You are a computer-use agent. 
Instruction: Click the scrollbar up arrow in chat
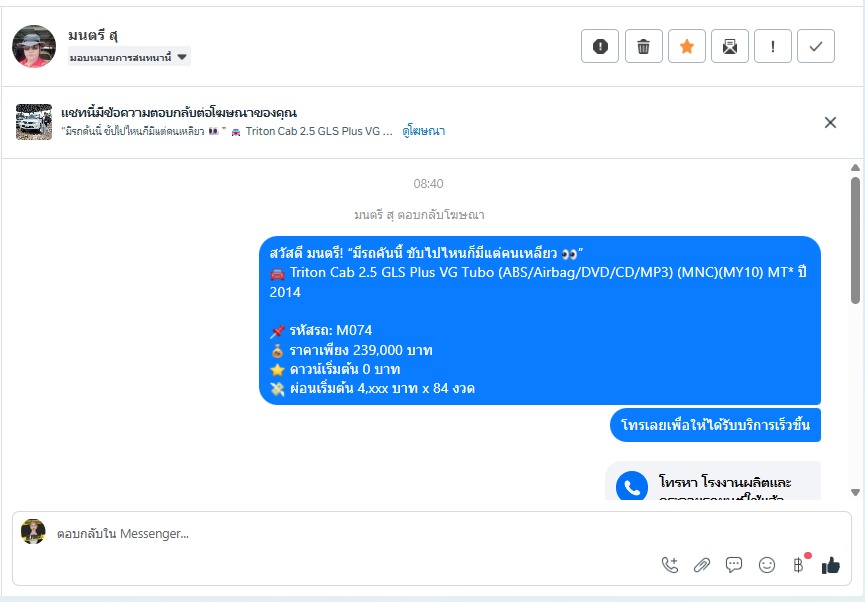855,167
